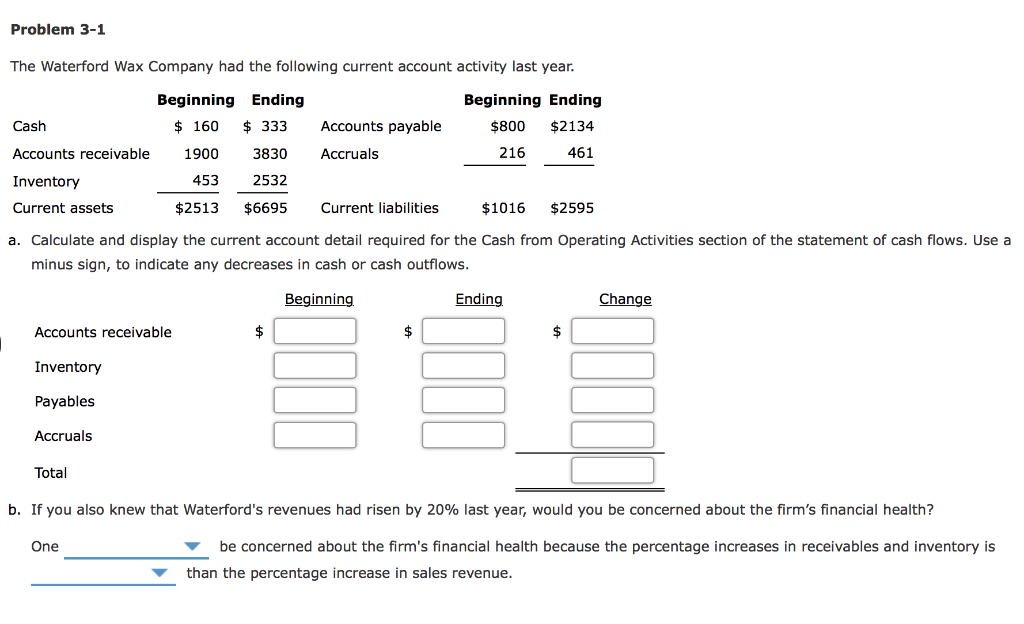Select the Change input for Inventory

click(x=612, y=365)
